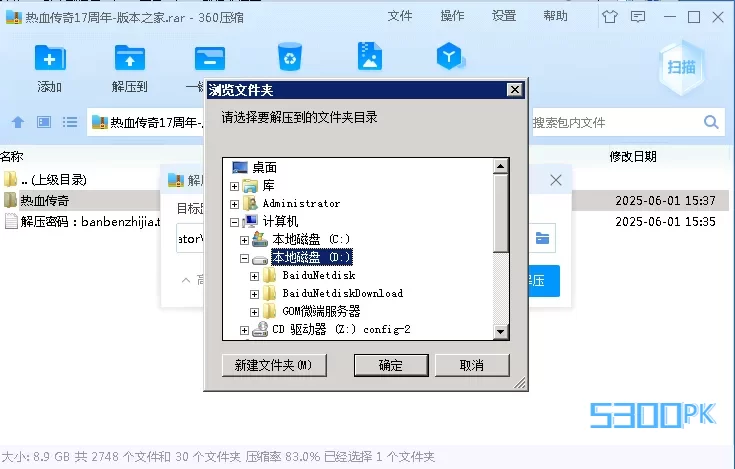This screenshot has width=735, height=469.
Task: Click the date 2025-06-01 15:35 cell
Action: pyautogui.click(x=665, y=222)
